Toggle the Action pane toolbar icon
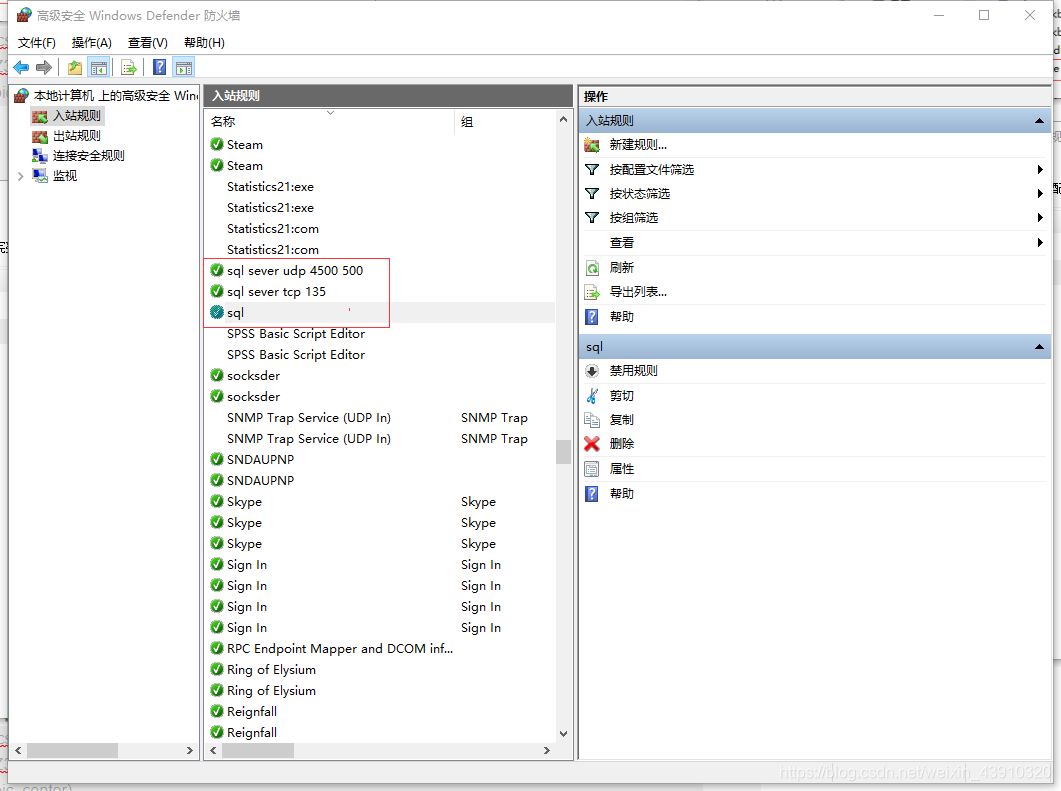 [183, 67]
